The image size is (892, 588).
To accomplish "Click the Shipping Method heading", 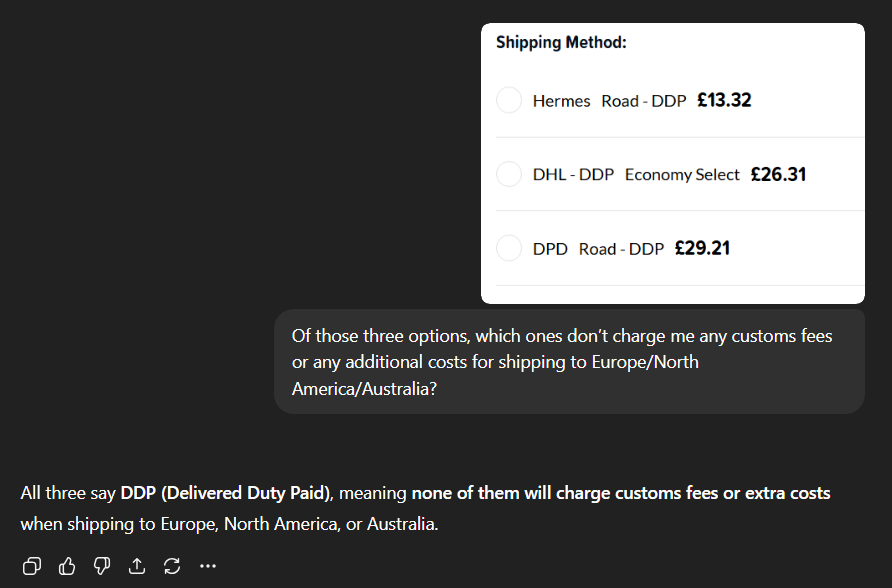I will click(x=561, y=43).
